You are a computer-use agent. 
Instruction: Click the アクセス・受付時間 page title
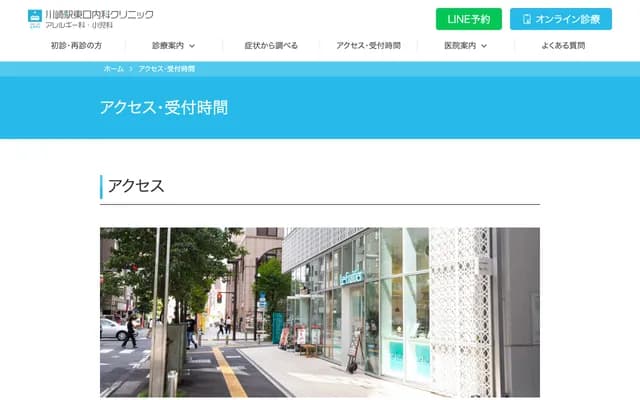[164, 107]
